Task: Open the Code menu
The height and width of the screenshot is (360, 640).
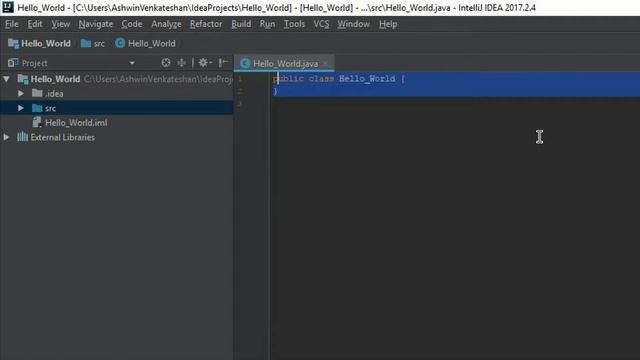Action: coord(131,24)
